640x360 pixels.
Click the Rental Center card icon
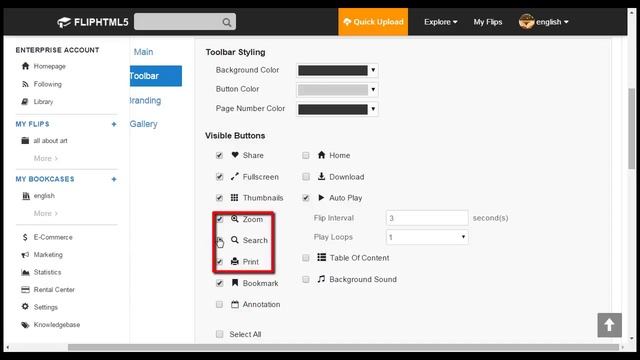click(25, 290)
